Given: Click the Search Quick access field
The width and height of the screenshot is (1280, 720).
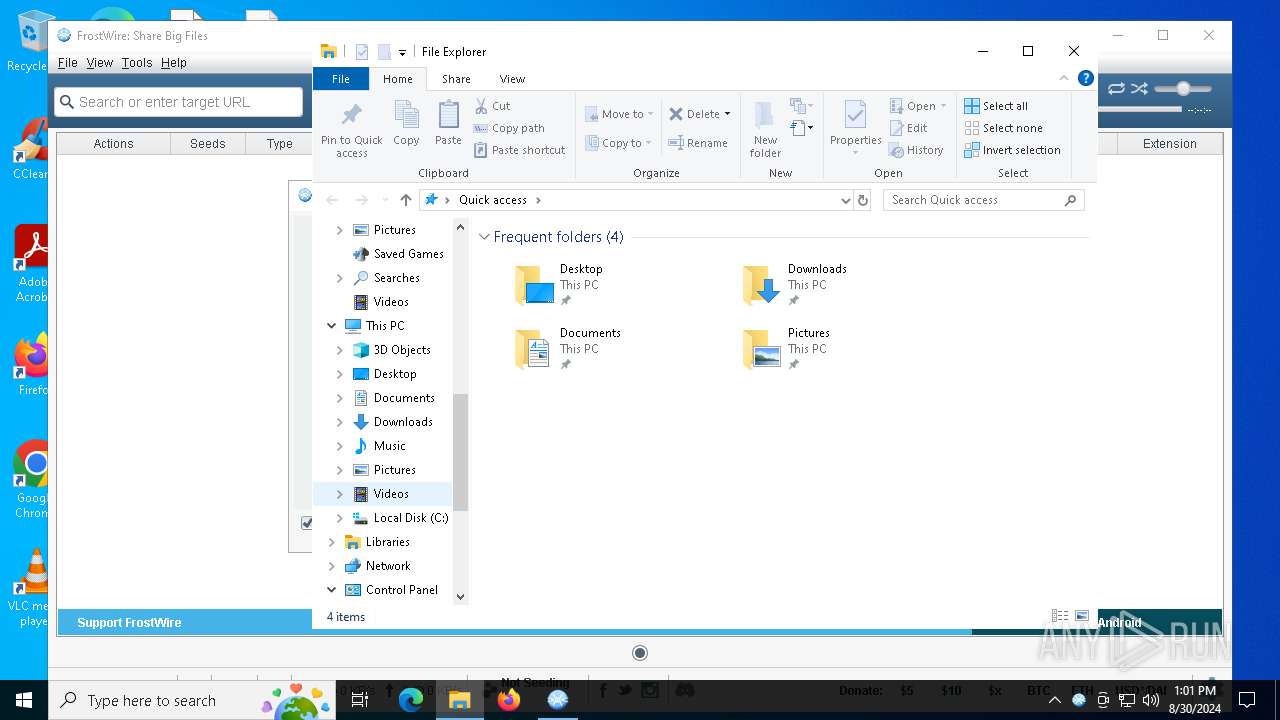Looking at the screenshot, I should coord(983,200).
